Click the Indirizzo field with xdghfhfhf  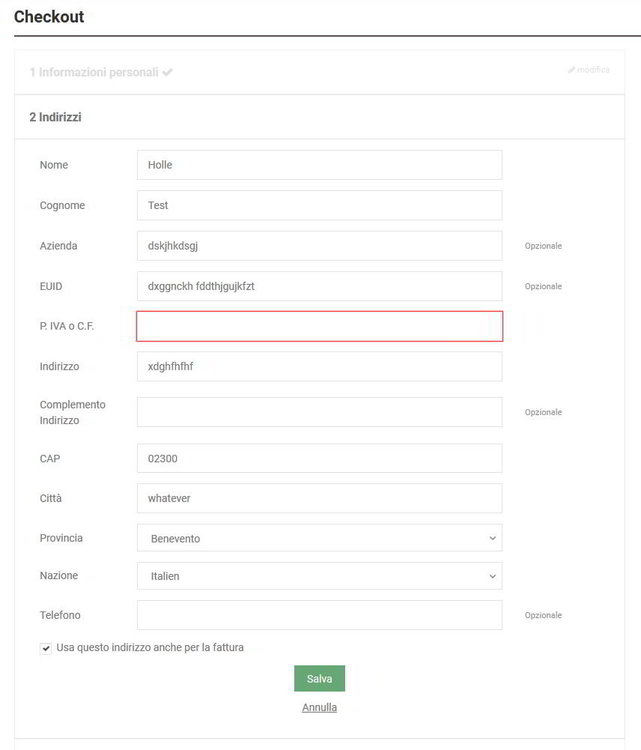pyautogui.click(x=319, y=366)
